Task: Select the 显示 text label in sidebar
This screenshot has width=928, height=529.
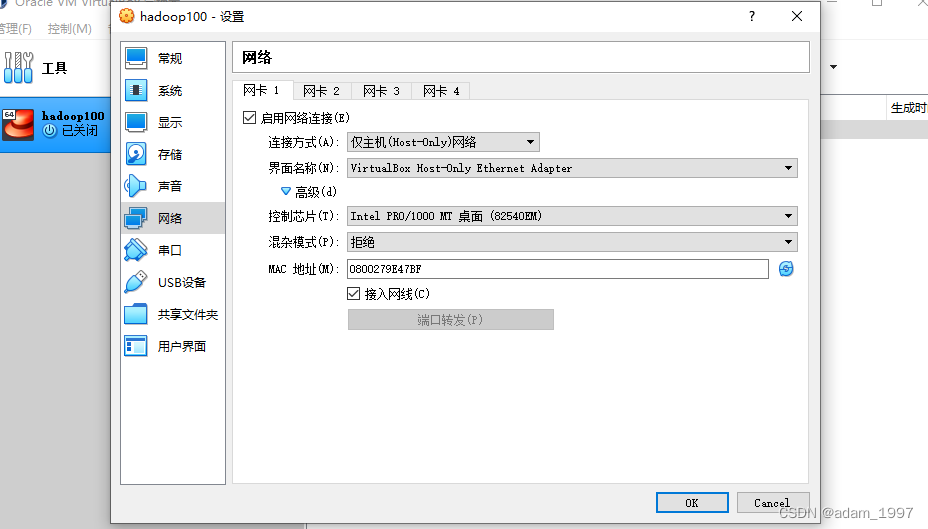Action: pyautogui.click(x=170, y=122)
